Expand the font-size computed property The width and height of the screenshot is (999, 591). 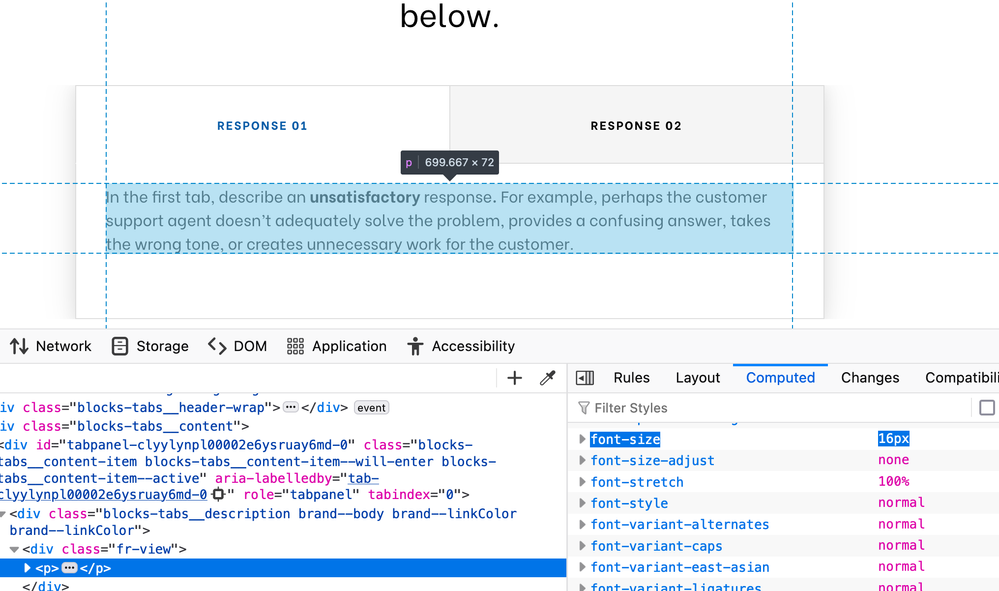[582, 439]
